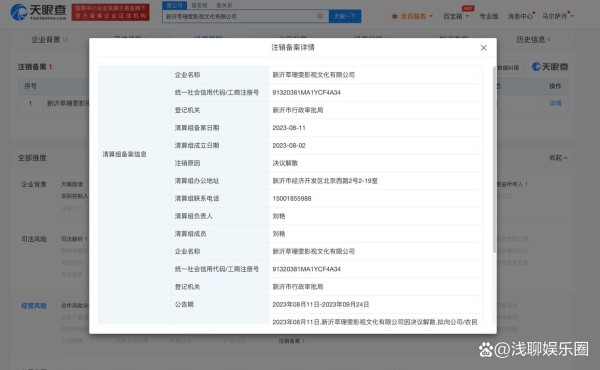This screenshot has width=600, height=370.
Task: Open the 会员服务 dropdown
Action: tap(412, 16)
